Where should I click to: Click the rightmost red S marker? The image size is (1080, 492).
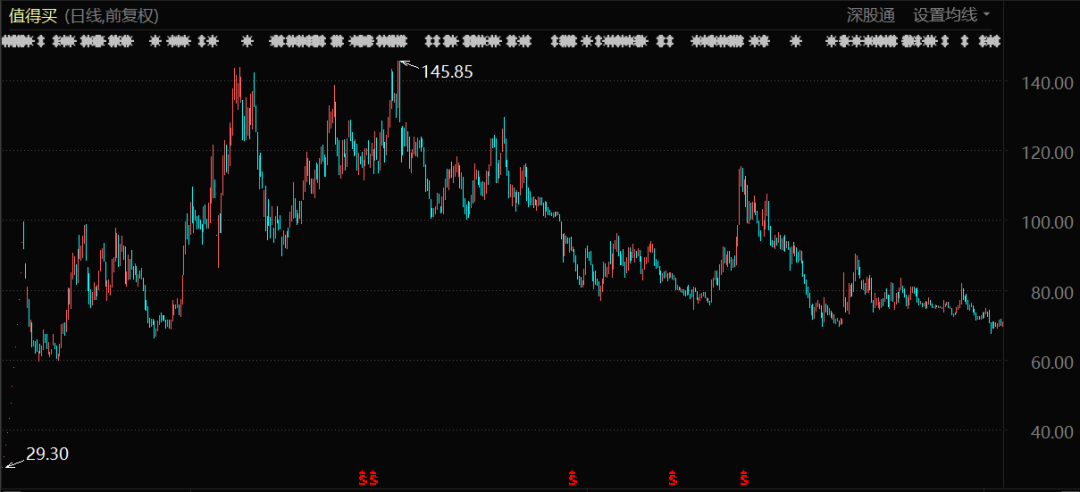744,478
